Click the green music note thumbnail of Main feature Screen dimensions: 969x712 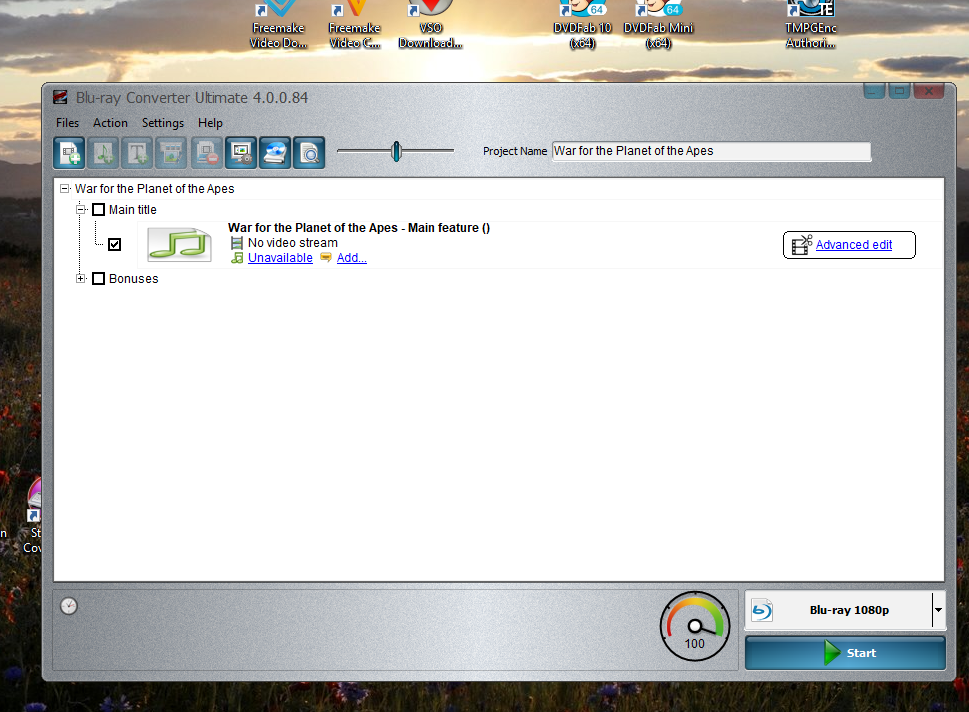[x=179, y=245]
